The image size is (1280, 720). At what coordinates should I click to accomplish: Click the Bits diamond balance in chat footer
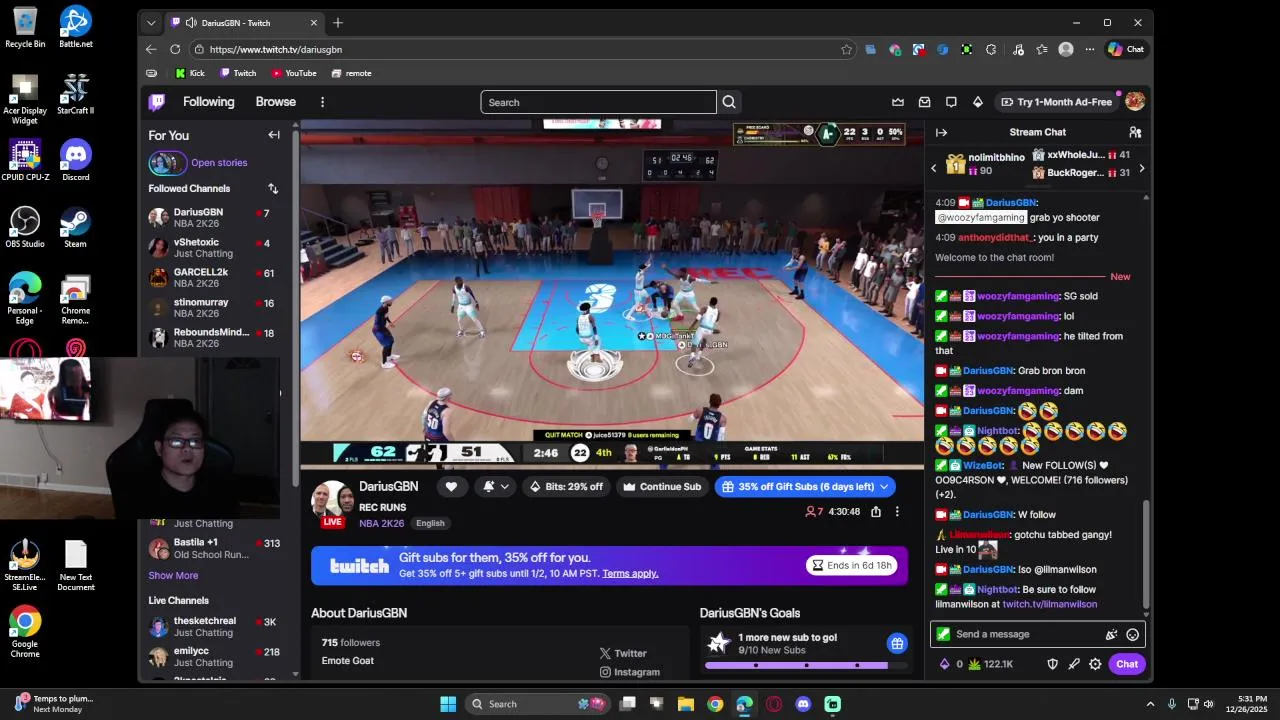click(950, 664)
